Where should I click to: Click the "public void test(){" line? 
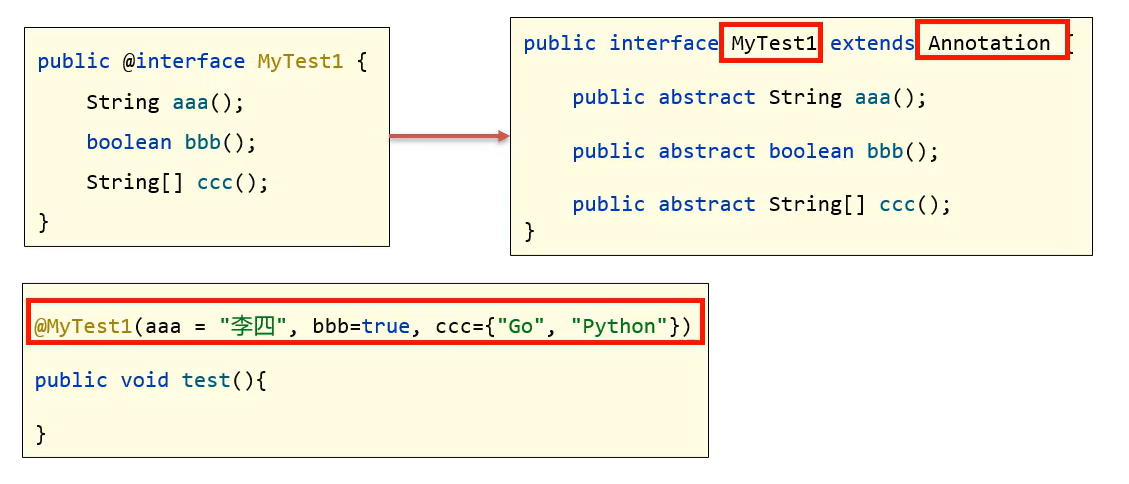150,380
